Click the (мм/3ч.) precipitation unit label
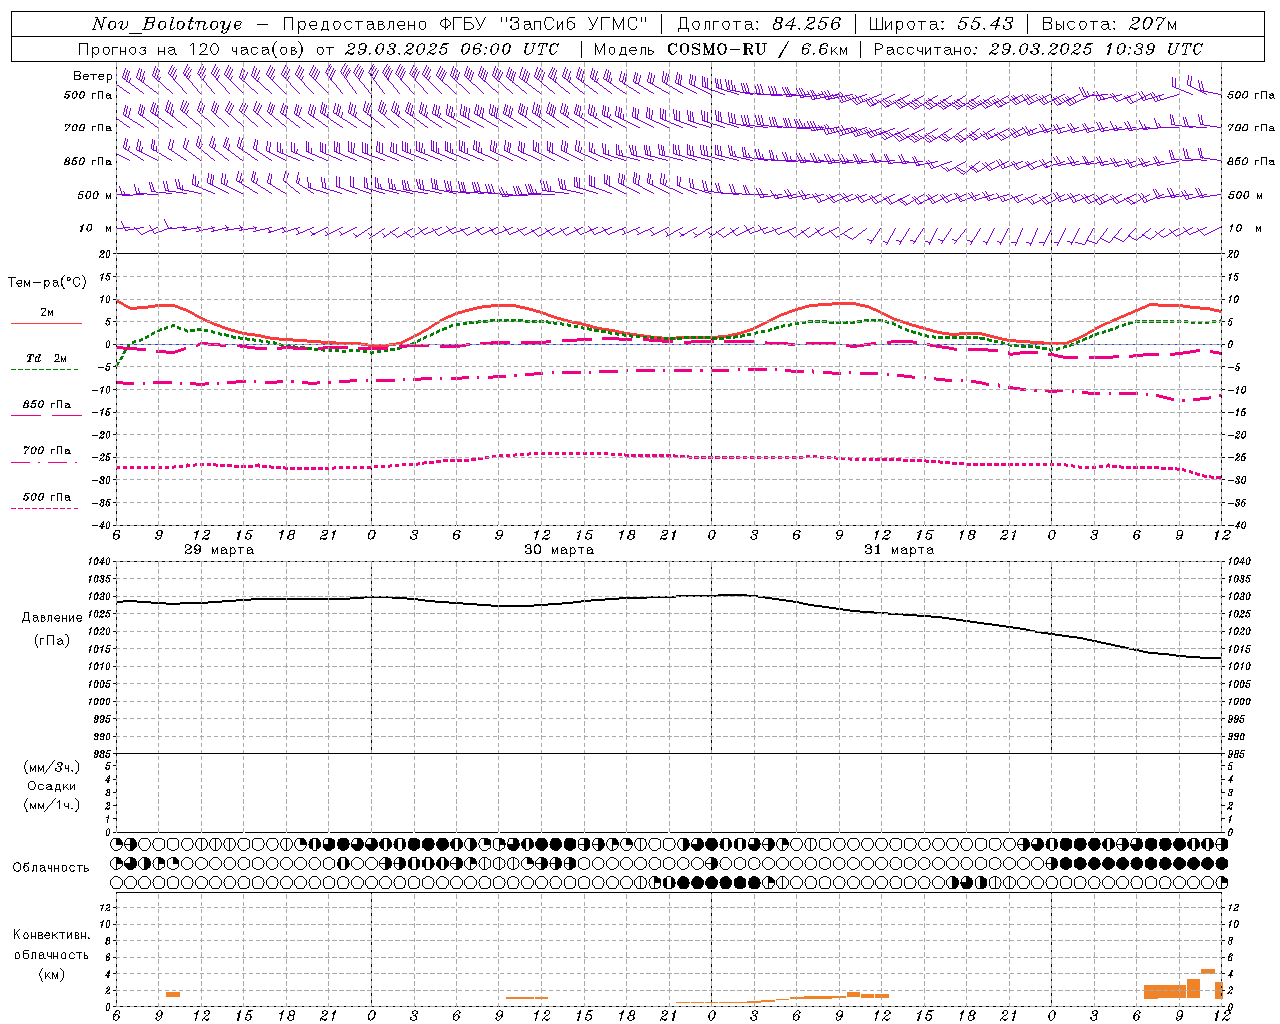 [52, 768]
